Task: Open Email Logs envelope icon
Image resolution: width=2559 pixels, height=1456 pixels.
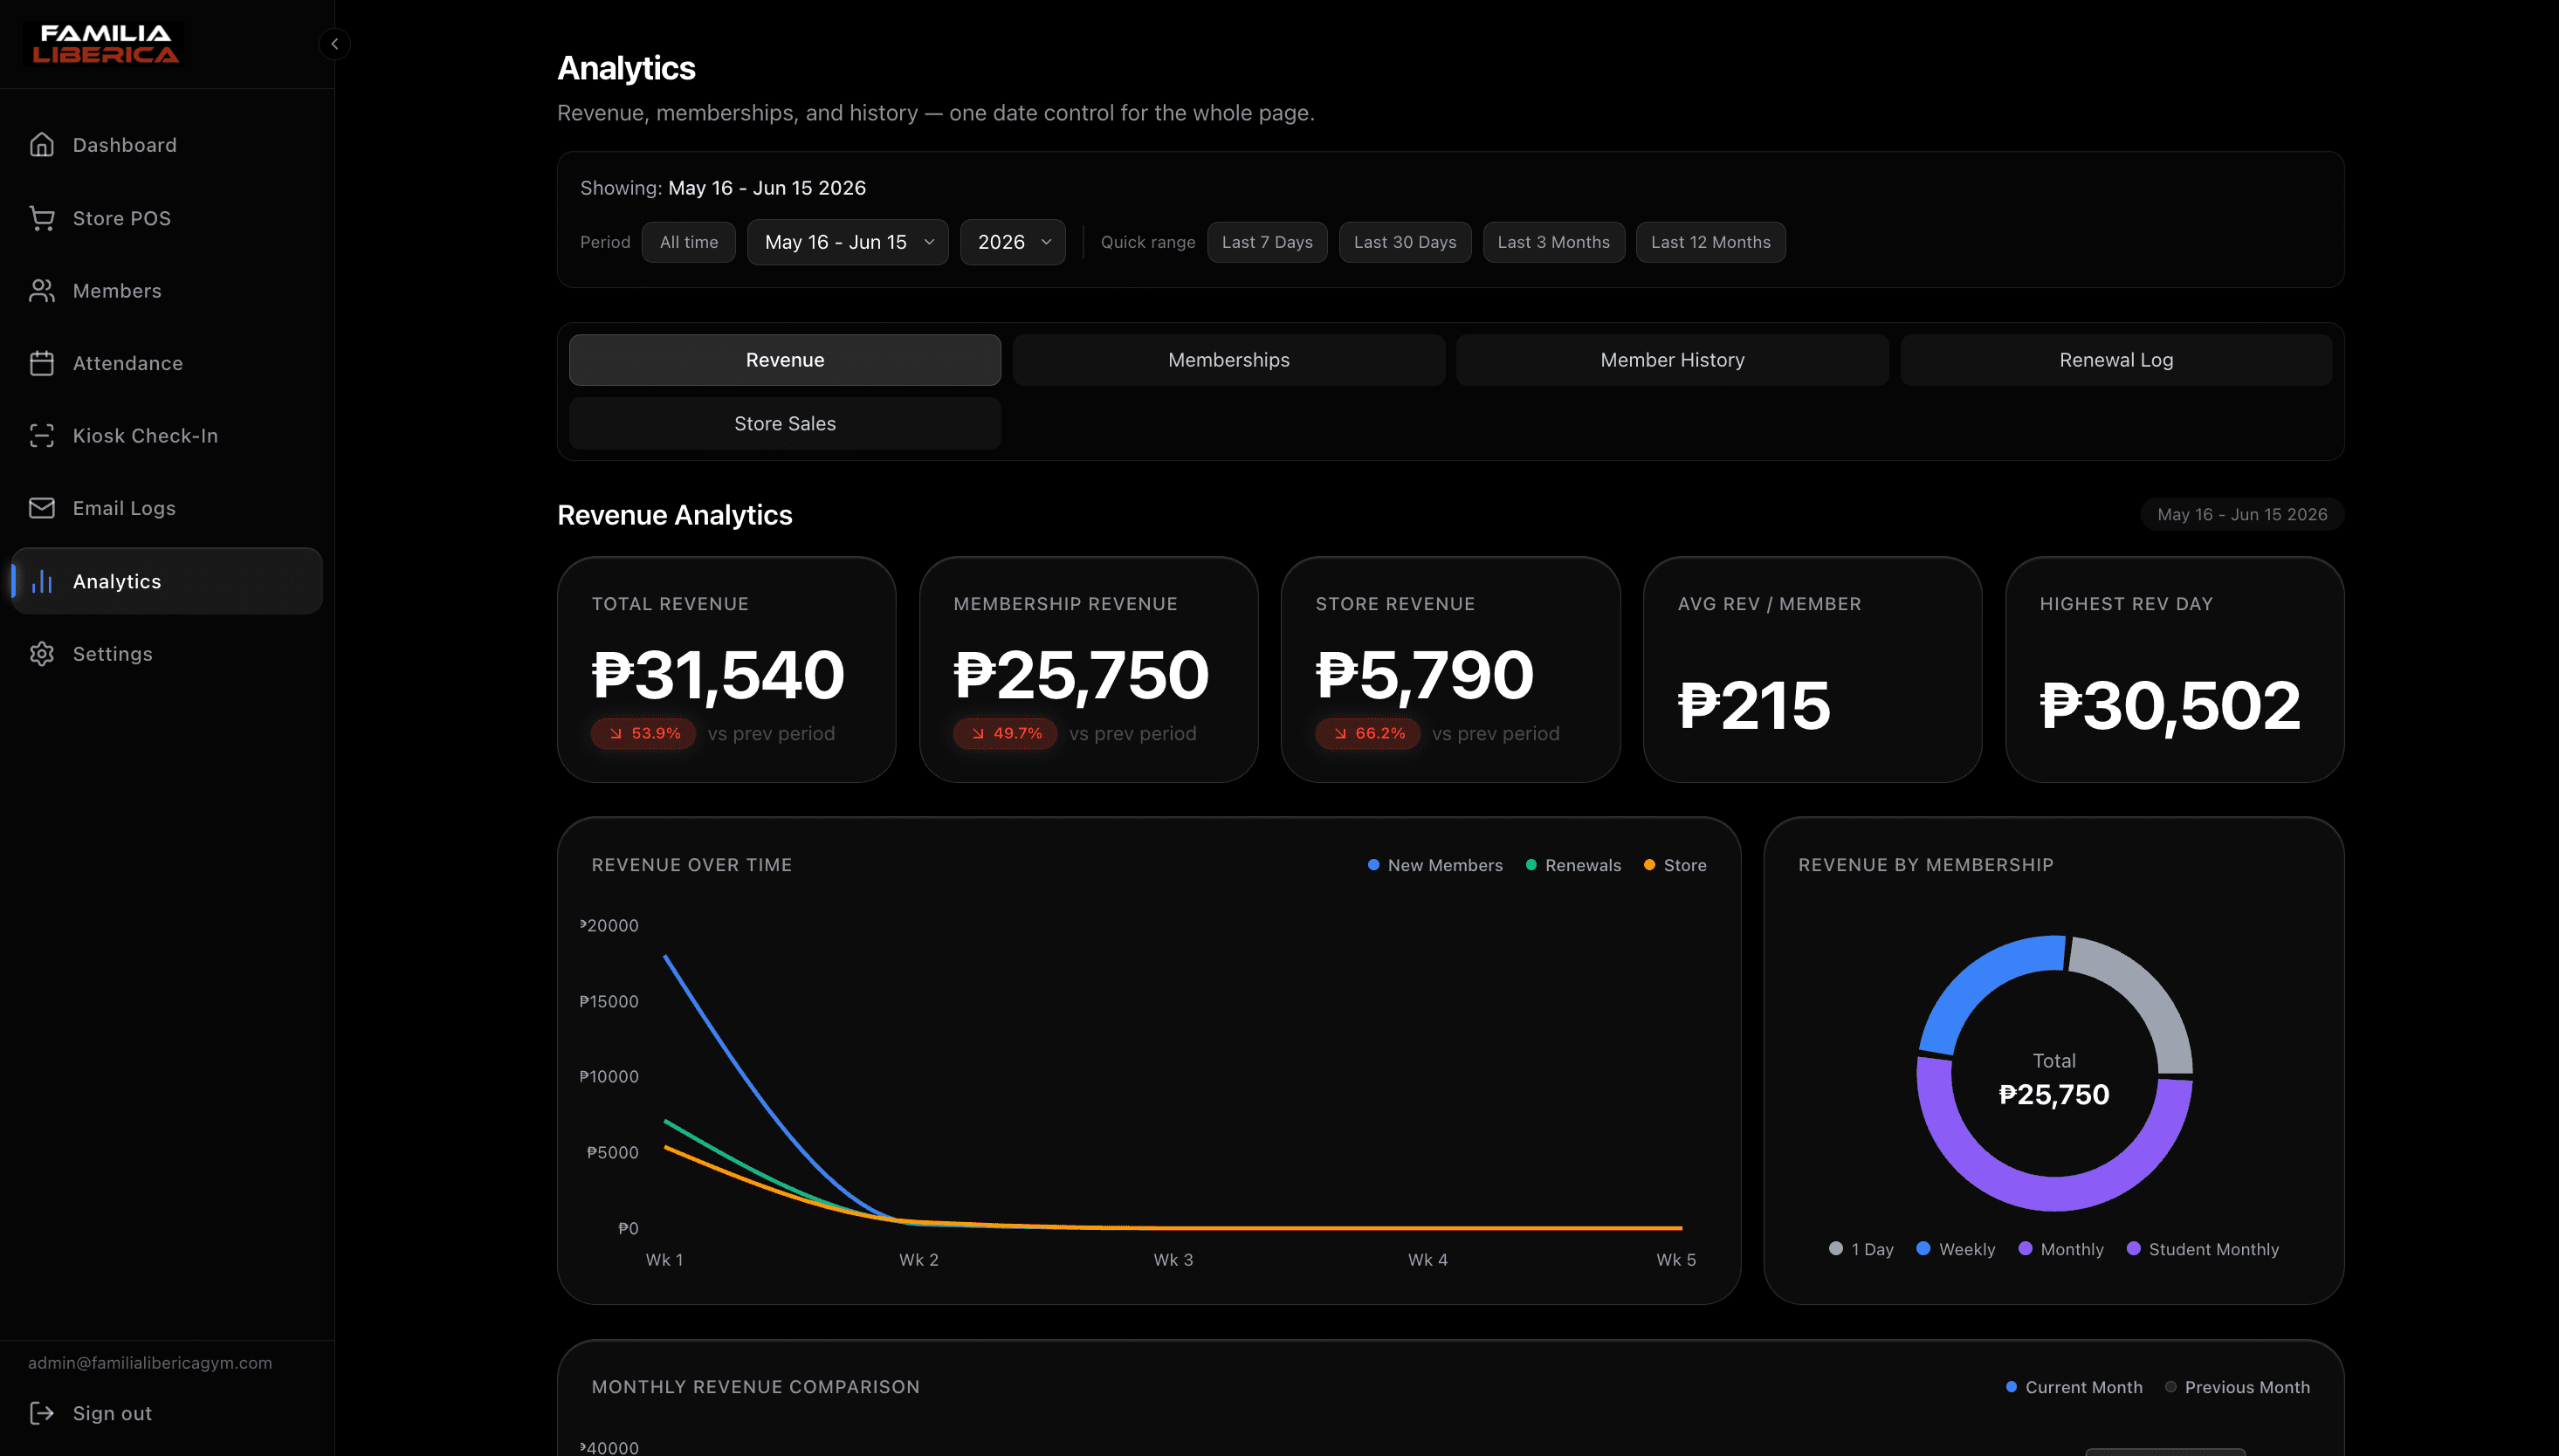Action: (x=42, y=508)
